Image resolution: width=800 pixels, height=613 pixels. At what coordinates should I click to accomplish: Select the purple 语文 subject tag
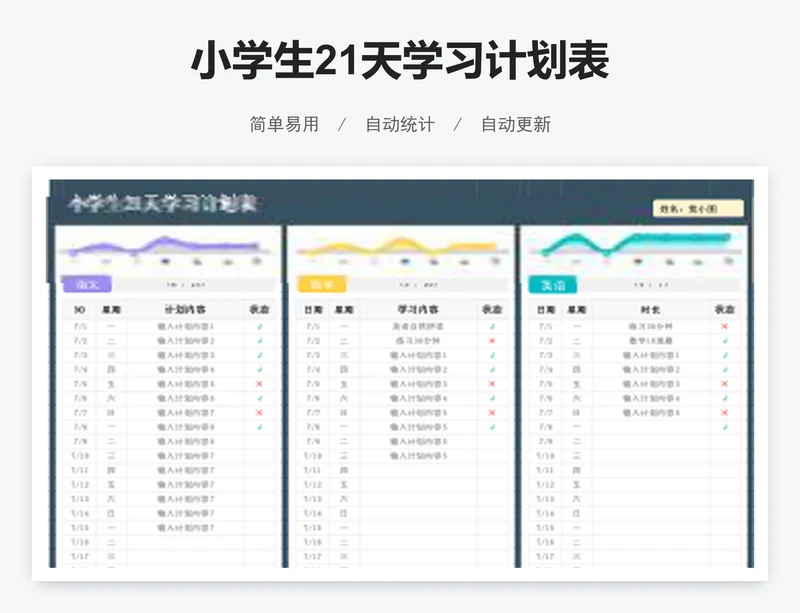87,284
